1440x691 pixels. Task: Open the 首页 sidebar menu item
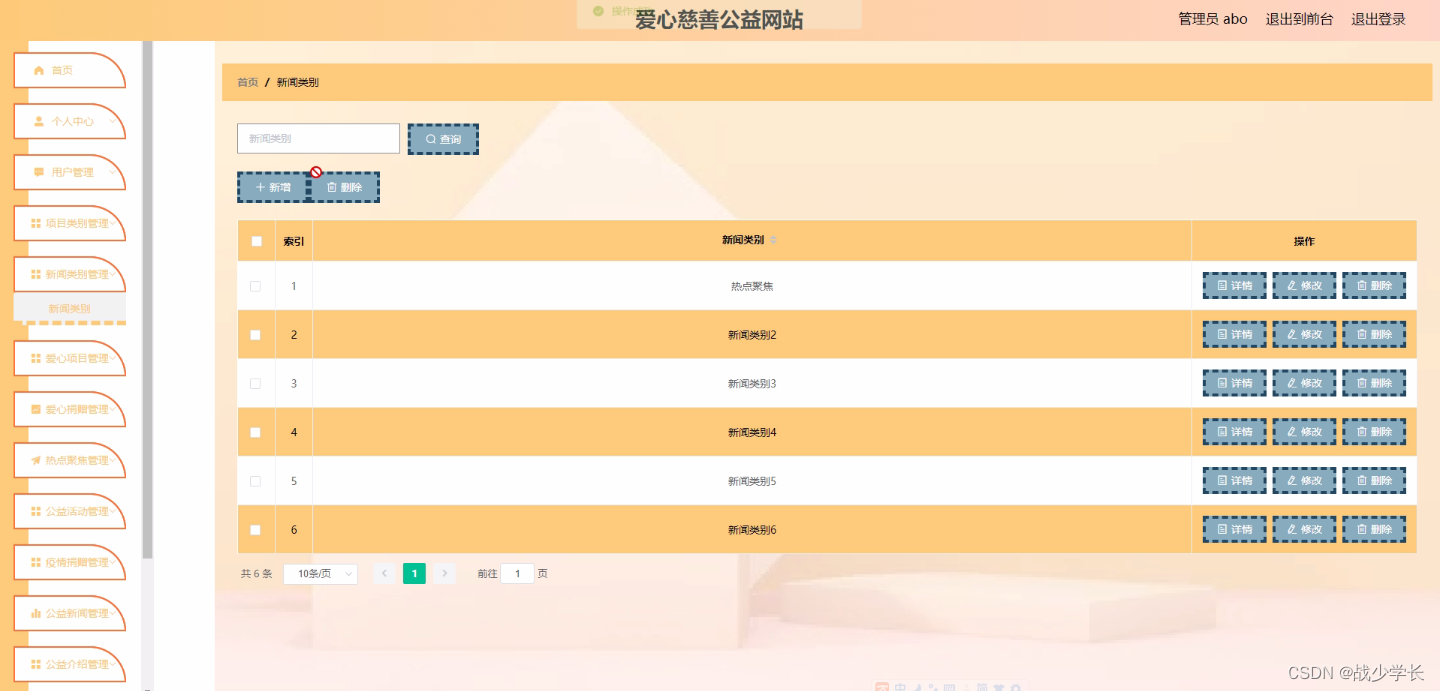click(x=69, y=70)
